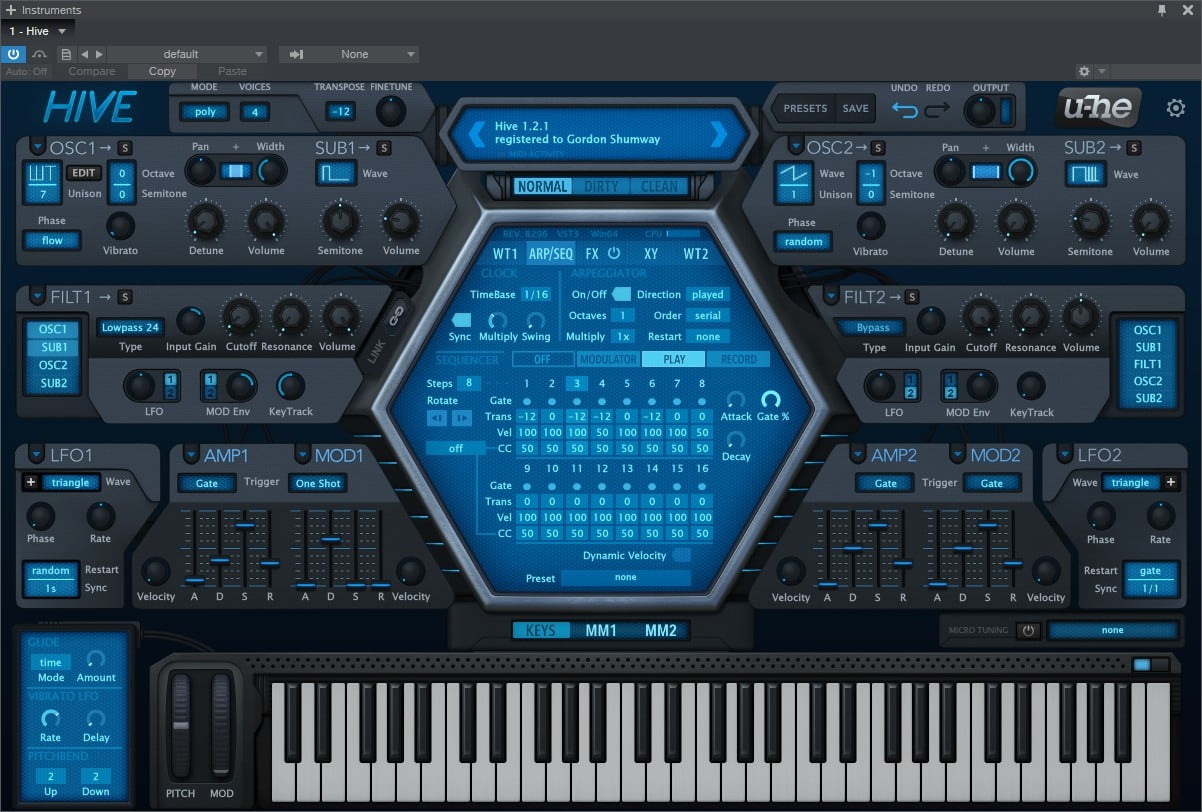Switch to the WT1 tab

pyautogui.click(x=505, y=254)
